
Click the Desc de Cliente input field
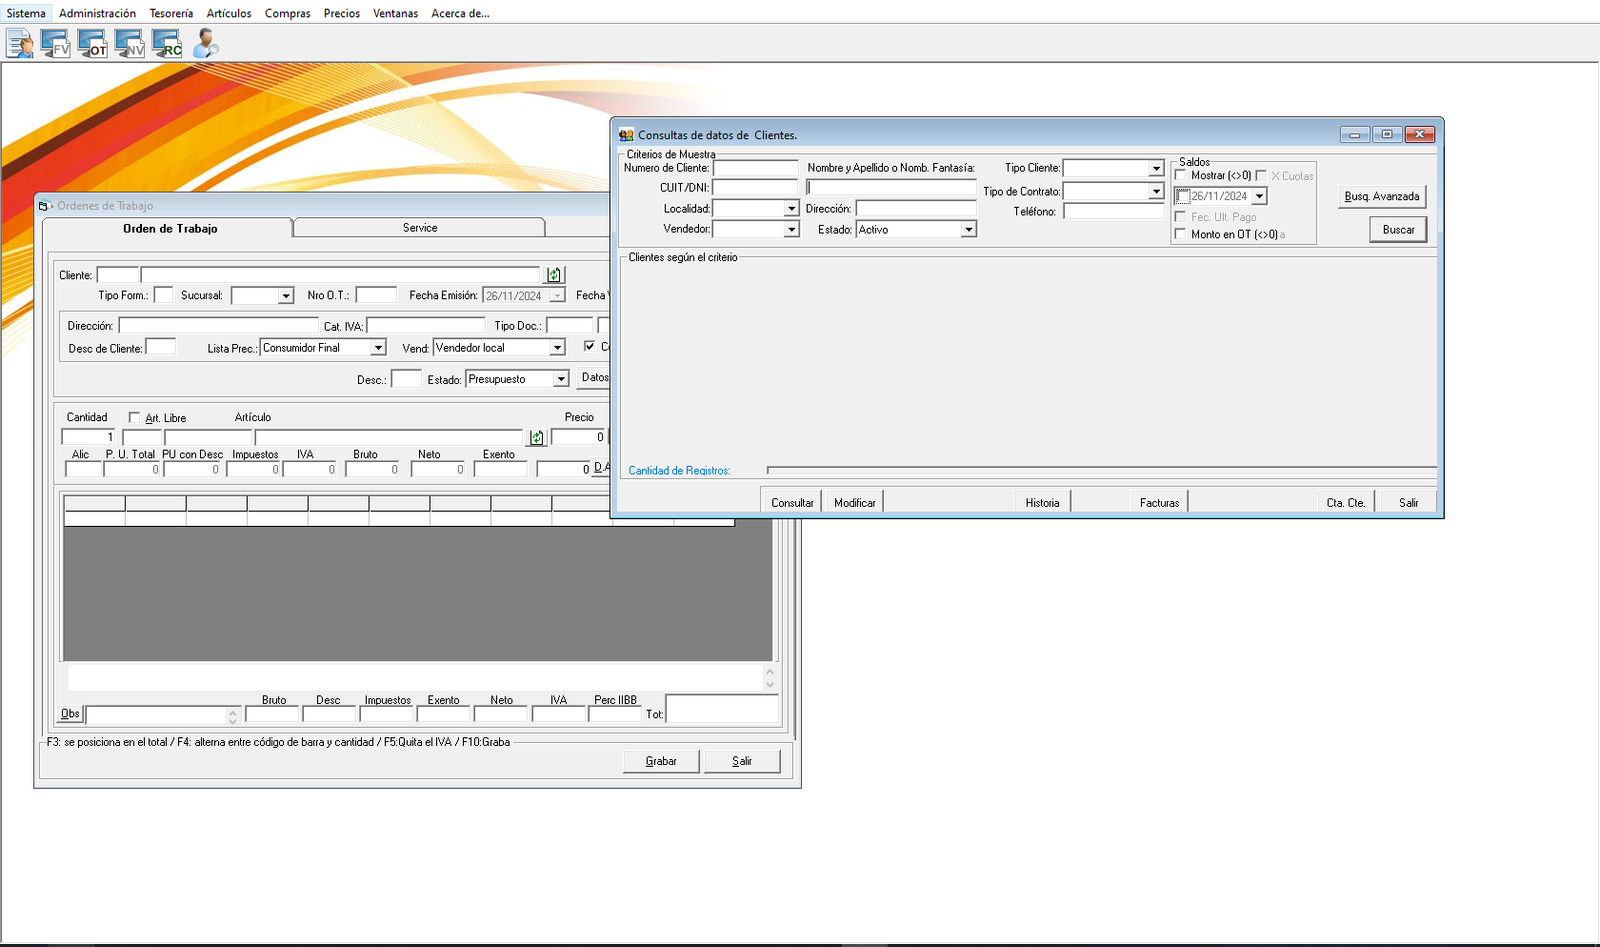(x=161, y=347)
